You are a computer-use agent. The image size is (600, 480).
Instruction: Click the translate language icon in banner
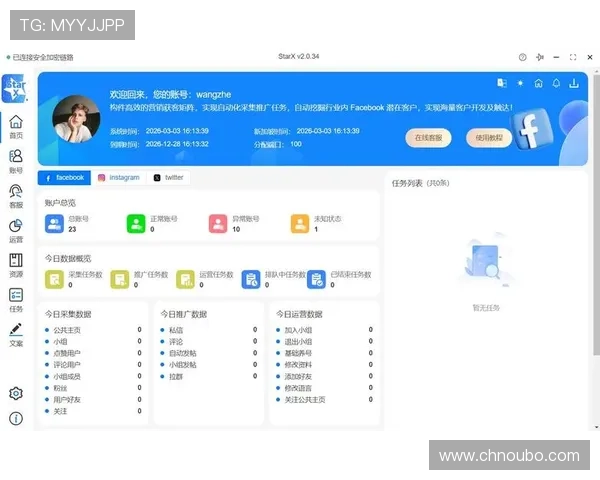502,83
